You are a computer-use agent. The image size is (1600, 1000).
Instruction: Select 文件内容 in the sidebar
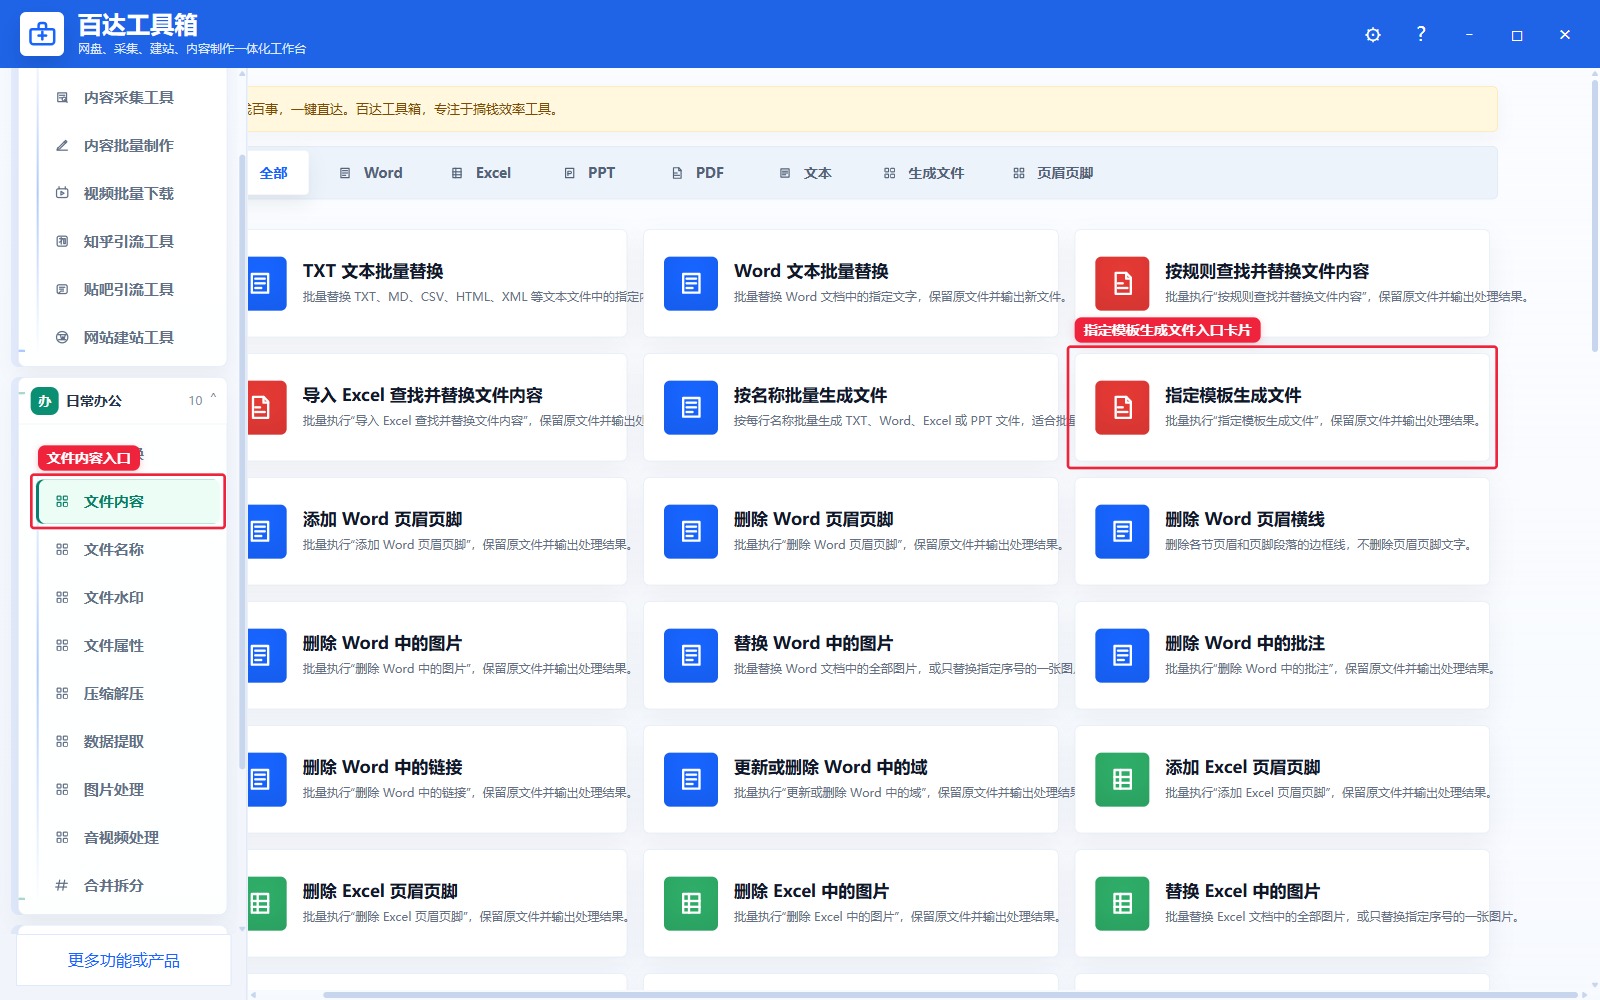(x=128, y=502)
